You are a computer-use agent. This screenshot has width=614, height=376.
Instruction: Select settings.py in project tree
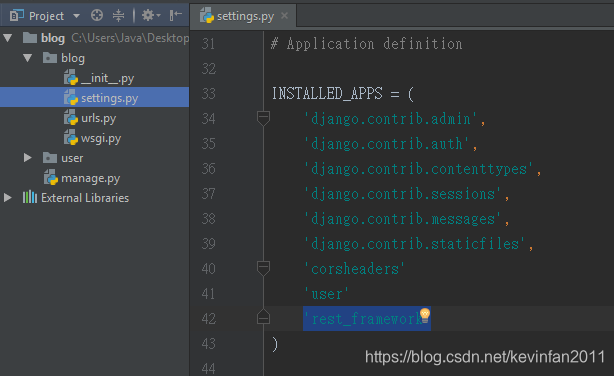pos(94,98)
